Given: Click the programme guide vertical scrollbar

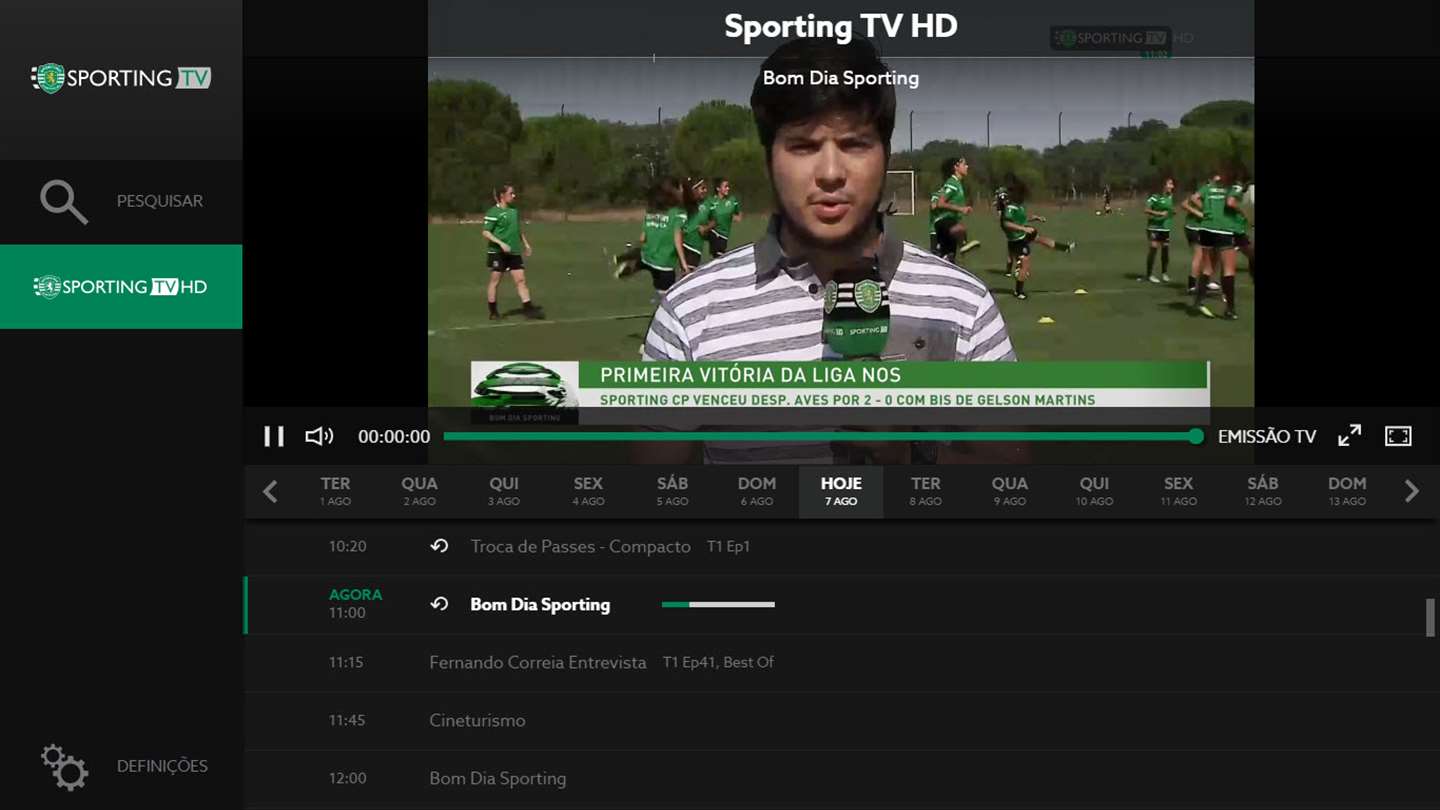Looking at the screenshot, I should tap(1430, 617).
